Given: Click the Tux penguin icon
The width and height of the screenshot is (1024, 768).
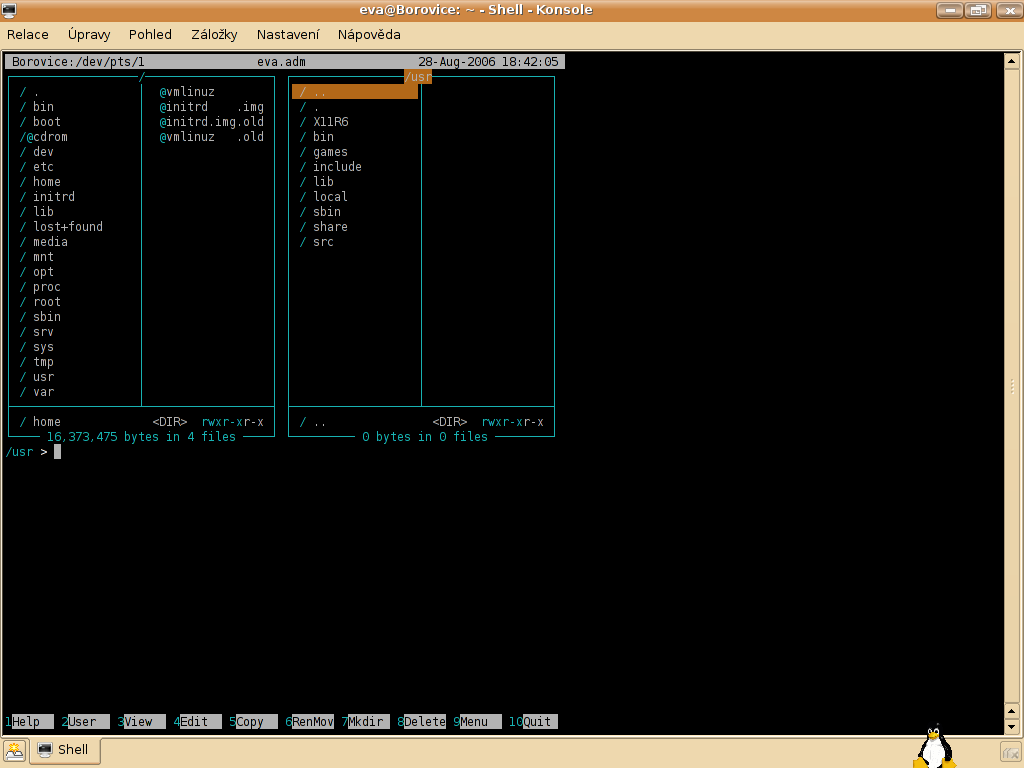Looking at the screenshot, I should pos(935,746).
